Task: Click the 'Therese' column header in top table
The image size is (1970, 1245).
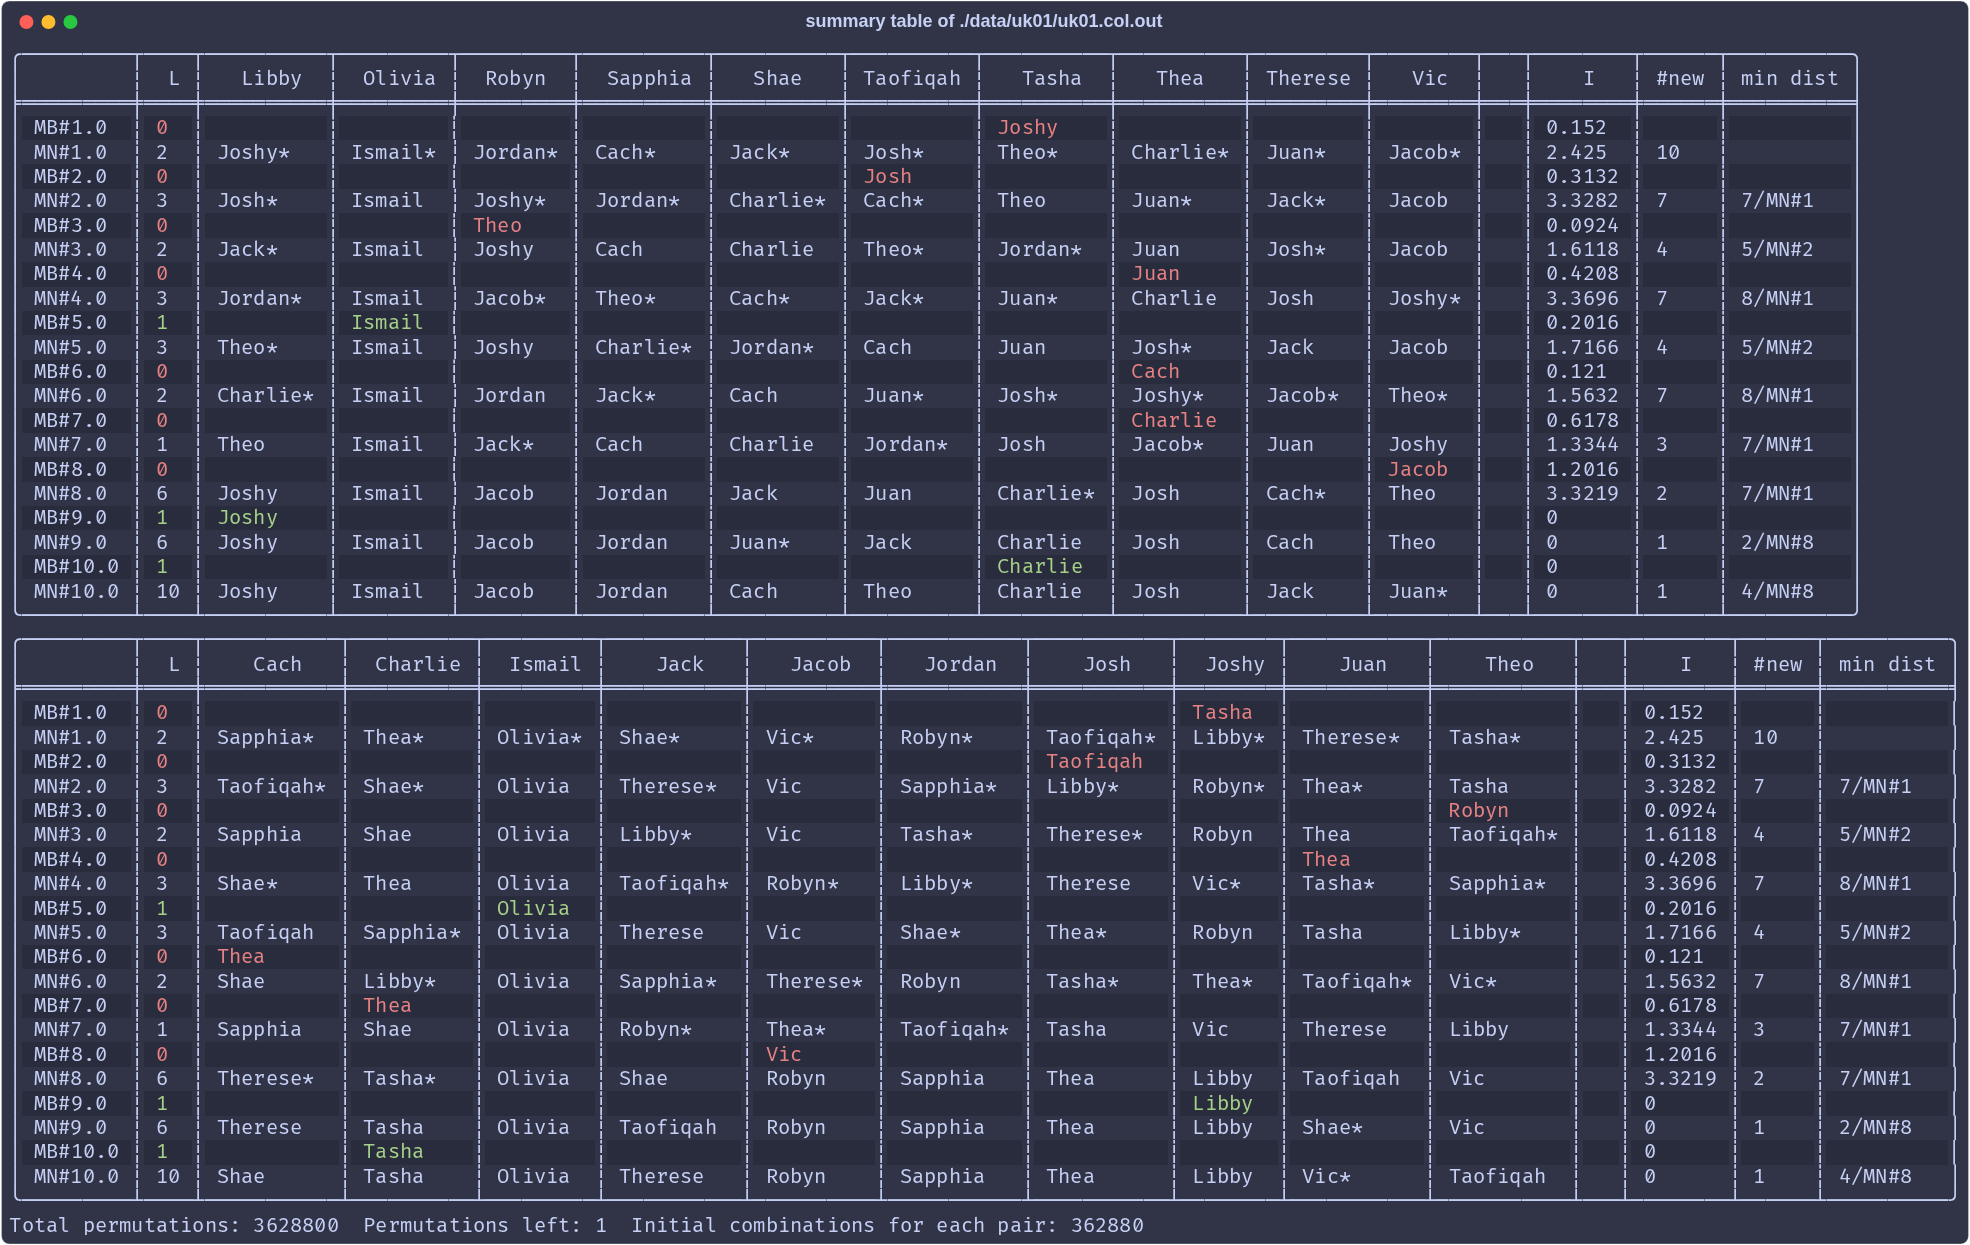Action: coord(1308,78)
